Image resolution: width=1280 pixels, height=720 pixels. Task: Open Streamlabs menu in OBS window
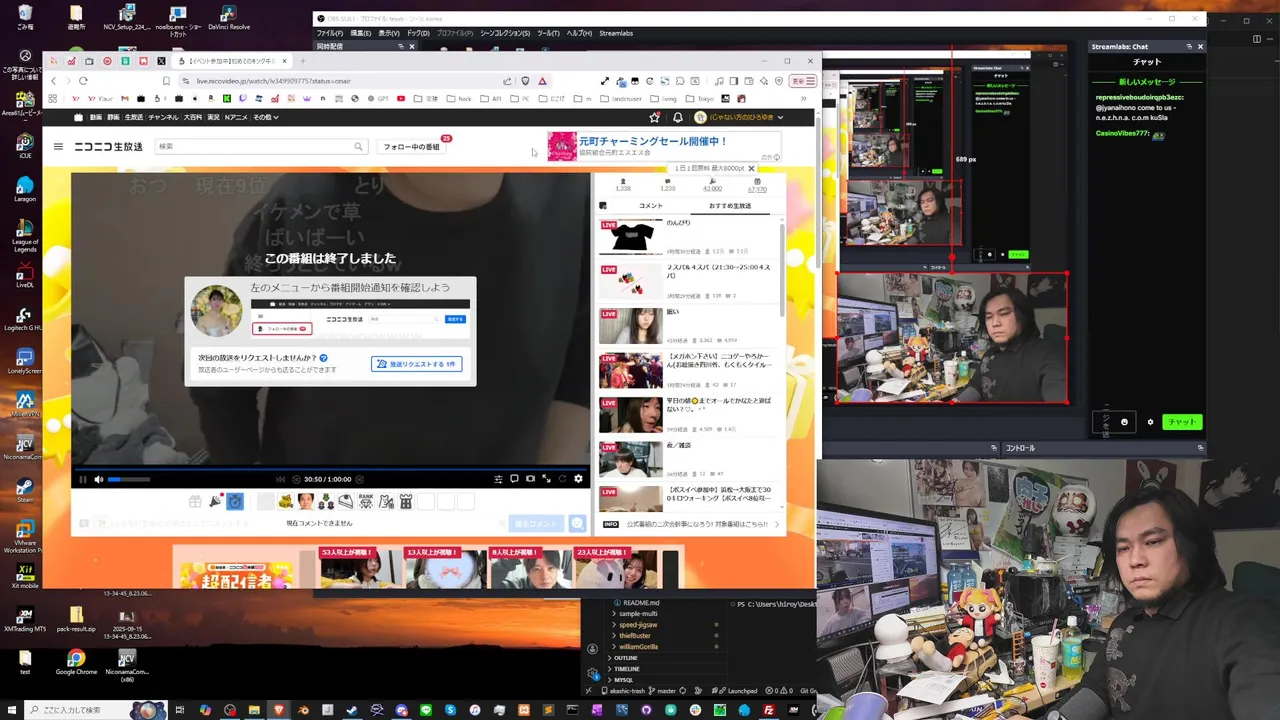coord(616,33)
